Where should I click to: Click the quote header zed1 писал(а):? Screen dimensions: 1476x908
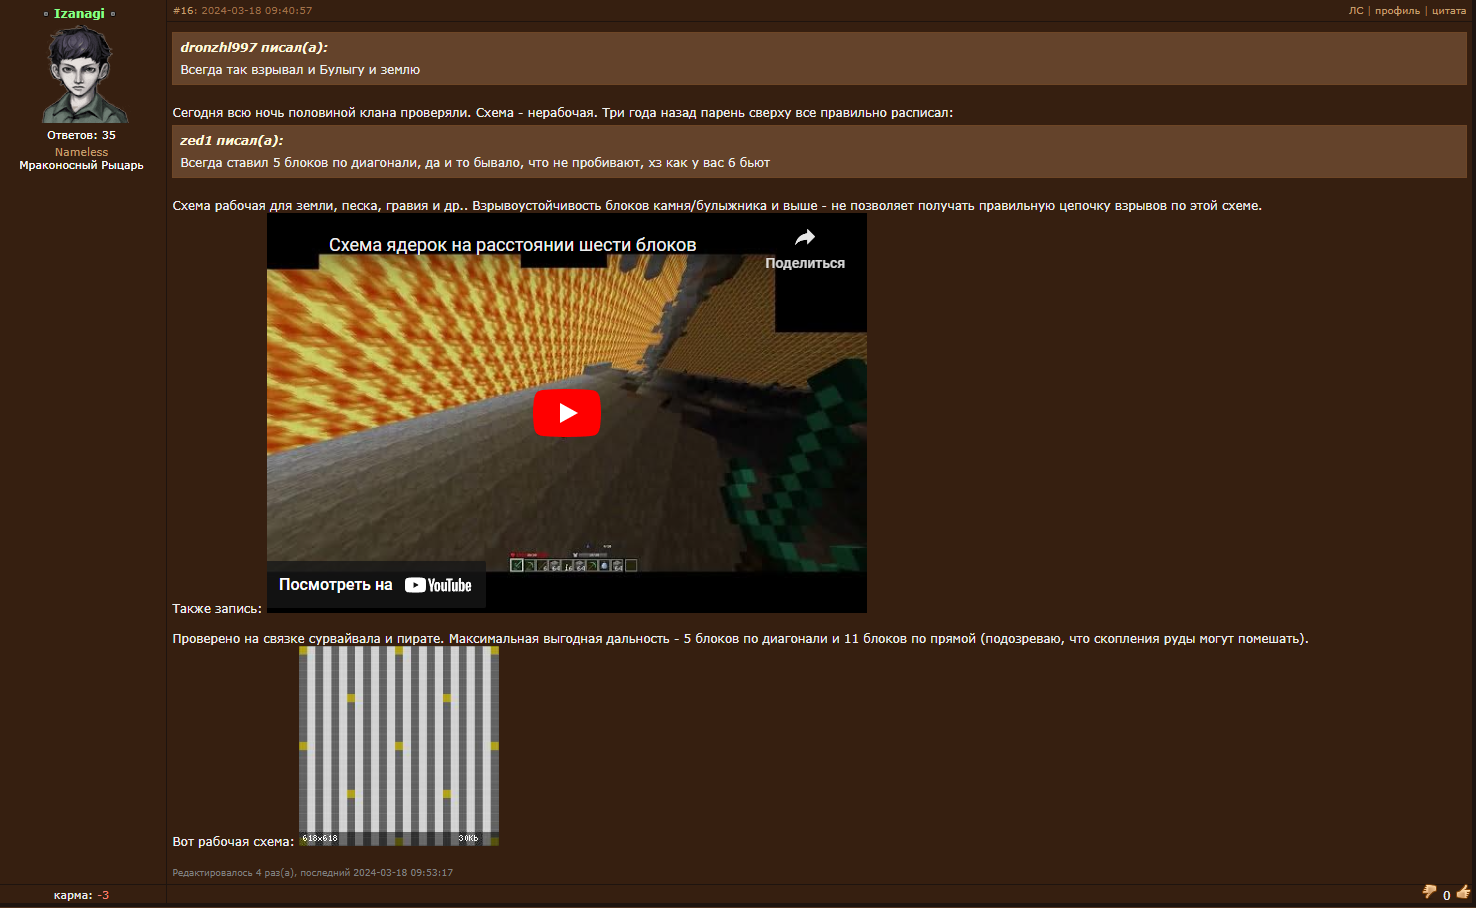tap(232, 140)
